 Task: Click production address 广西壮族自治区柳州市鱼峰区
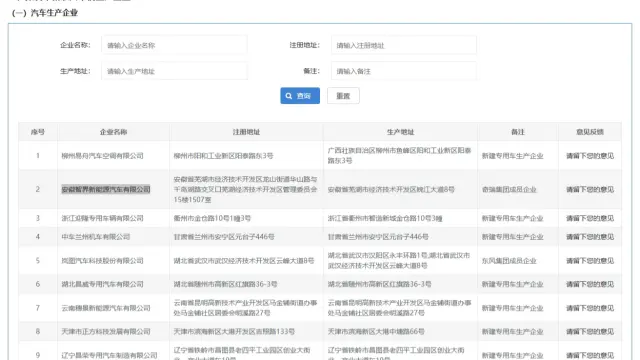click(400, 156)
